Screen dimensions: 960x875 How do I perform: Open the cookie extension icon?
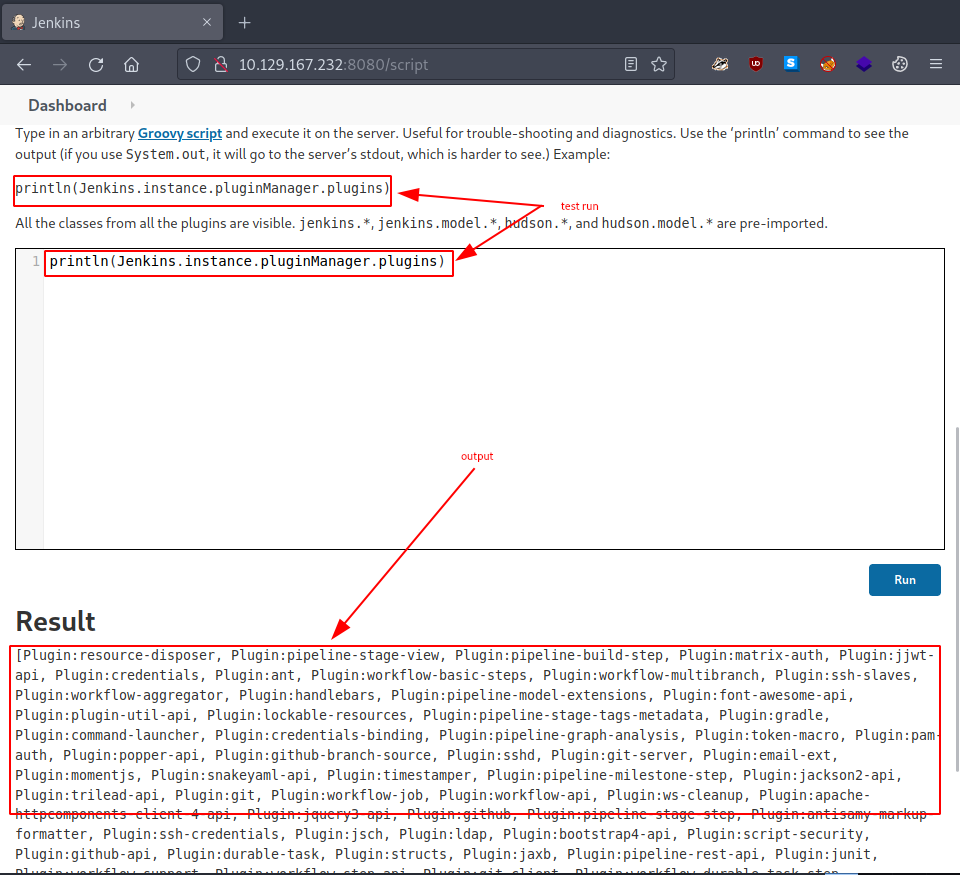coord(900,64)
